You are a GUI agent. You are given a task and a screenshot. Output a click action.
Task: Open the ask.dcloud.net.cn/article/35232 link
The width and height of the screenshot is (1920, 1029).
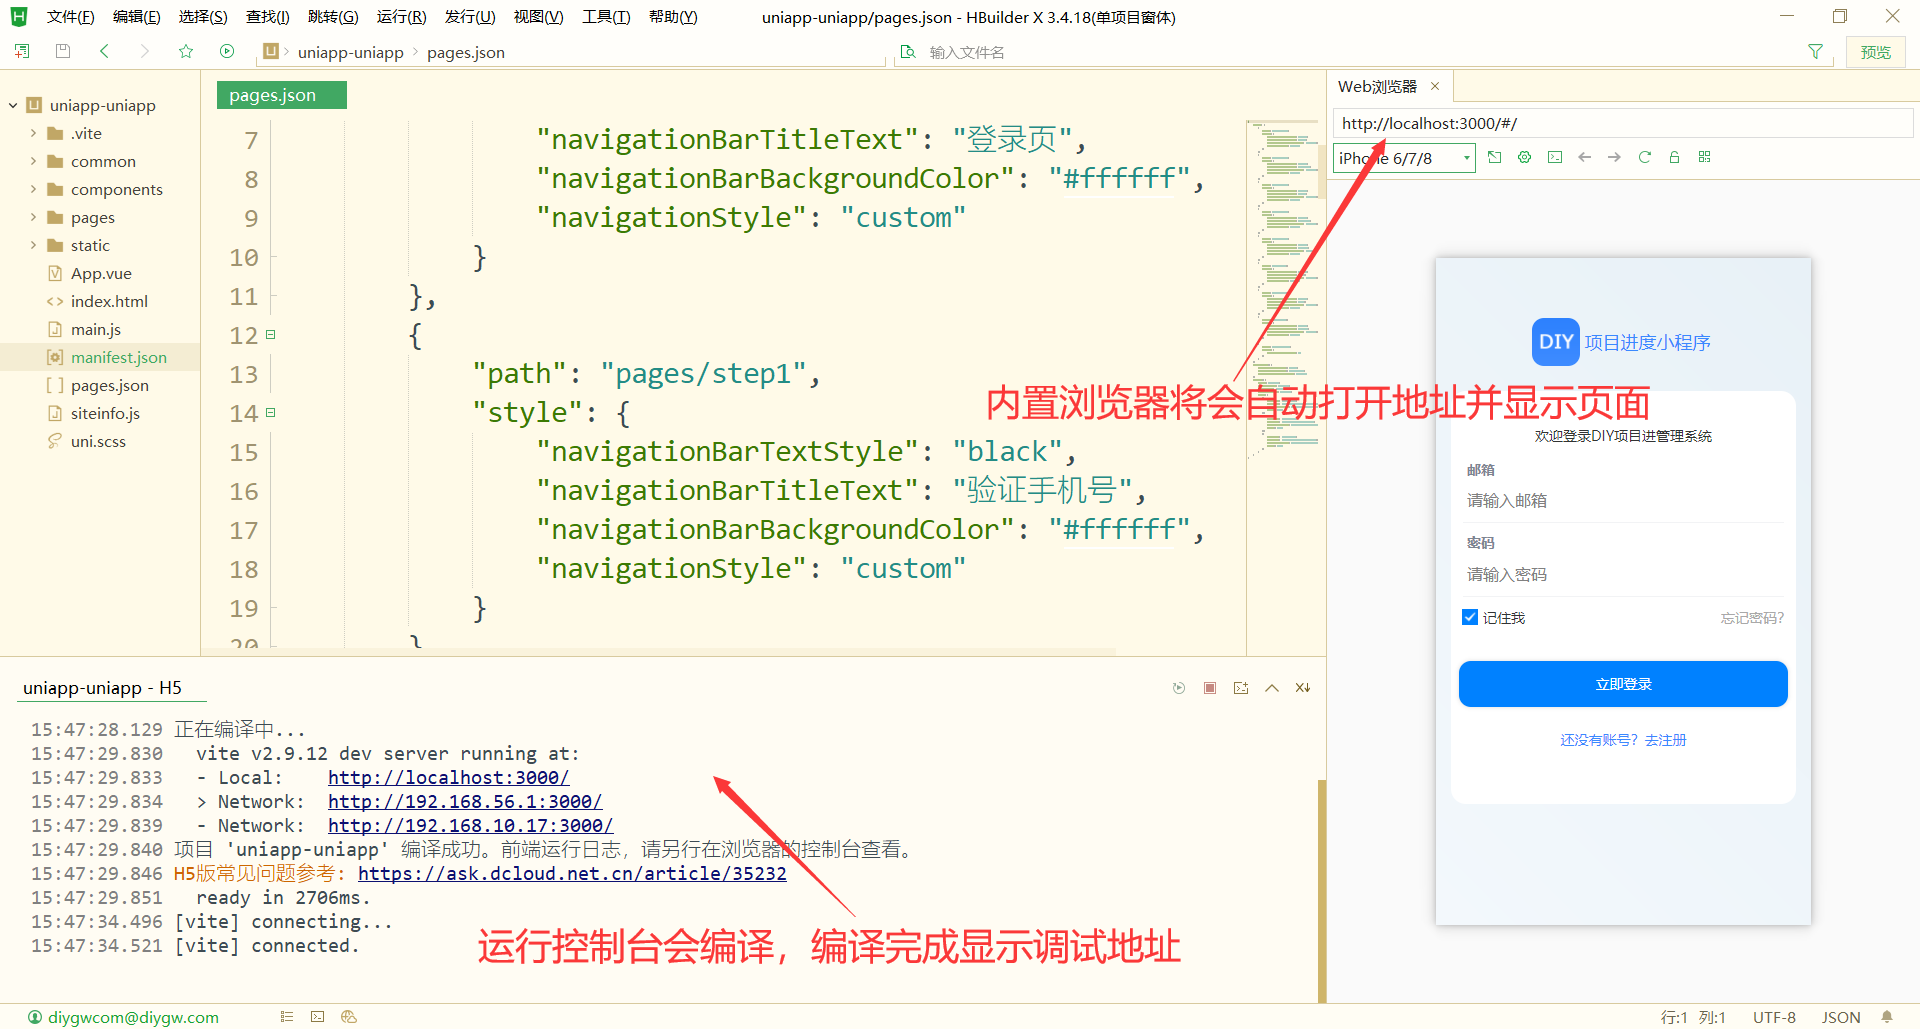pos(572,874)
